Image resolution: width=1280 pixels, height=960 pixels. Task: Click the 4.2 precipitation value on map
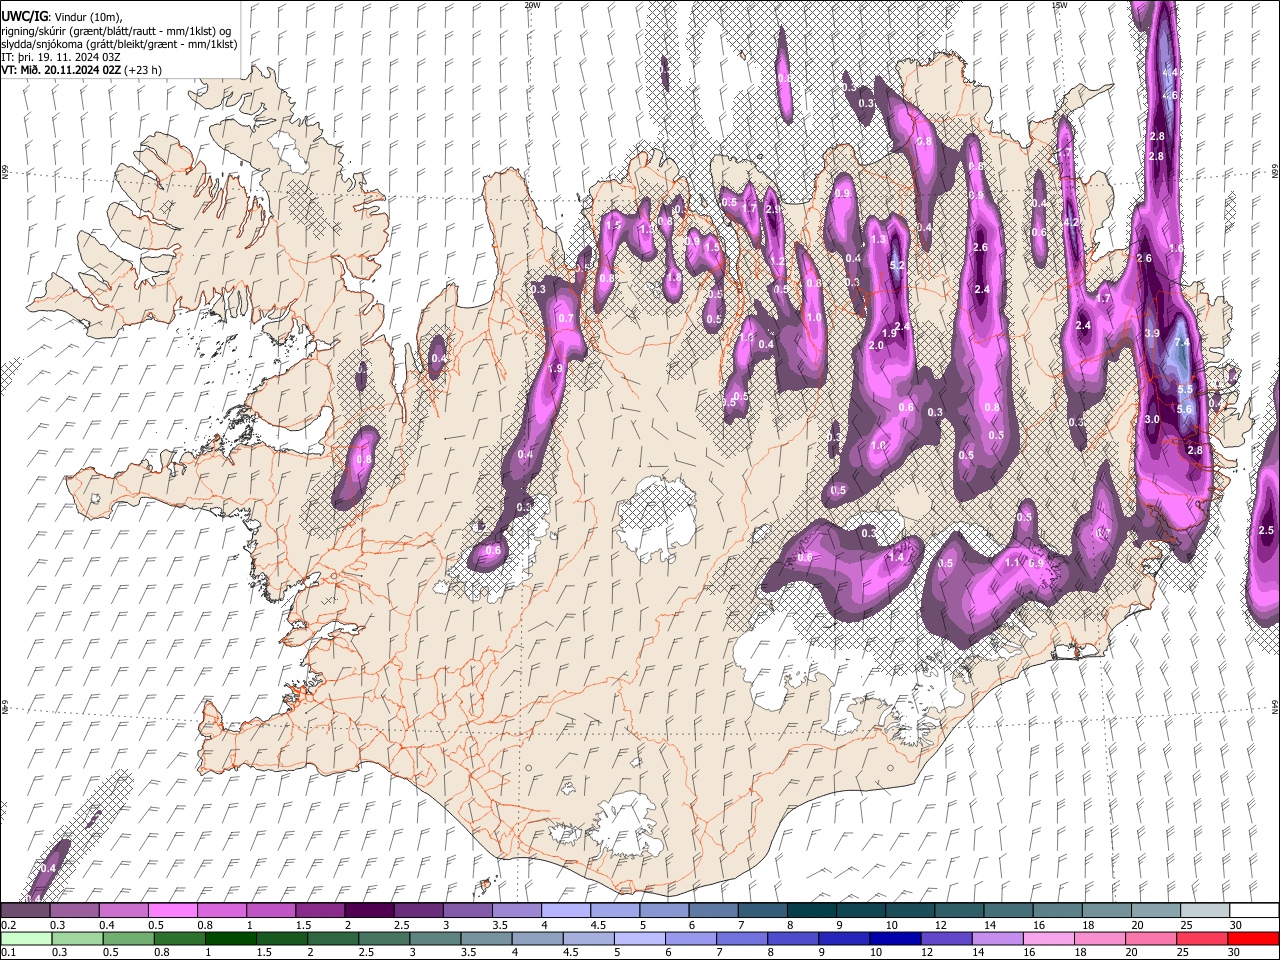pyautogui.click(x=1070, y=223)
